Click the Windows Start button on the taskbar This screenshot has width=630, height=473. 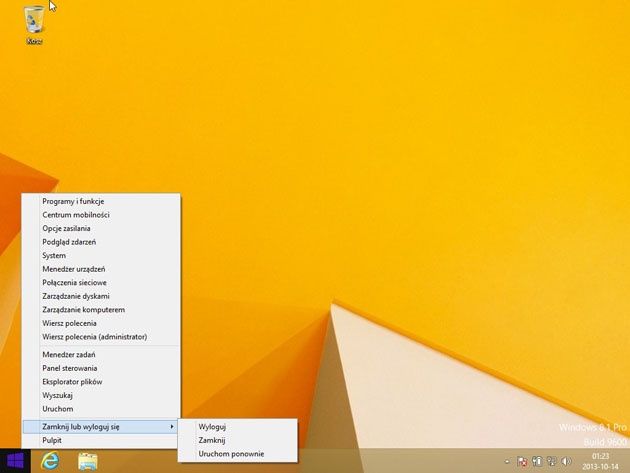coord(15,461)
